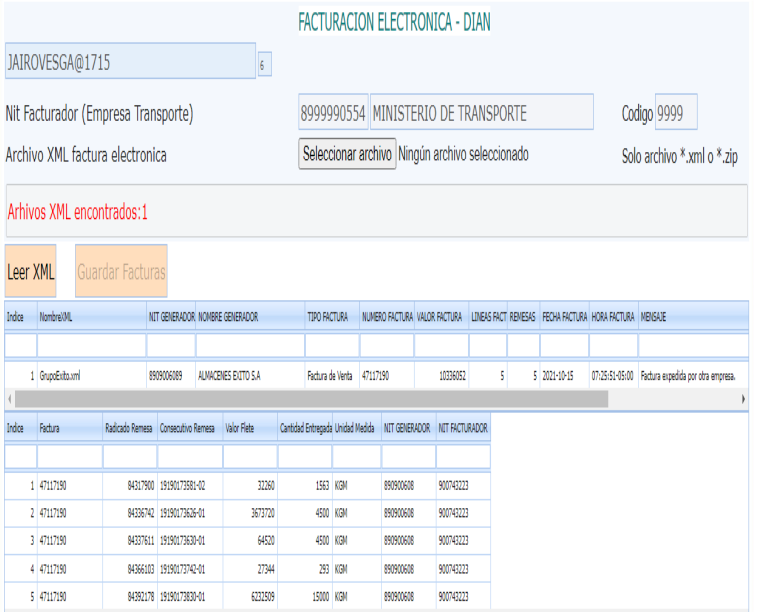Click the Guardar Facturas button
Viewport: 757px width, 612px height.
[121, 271]
